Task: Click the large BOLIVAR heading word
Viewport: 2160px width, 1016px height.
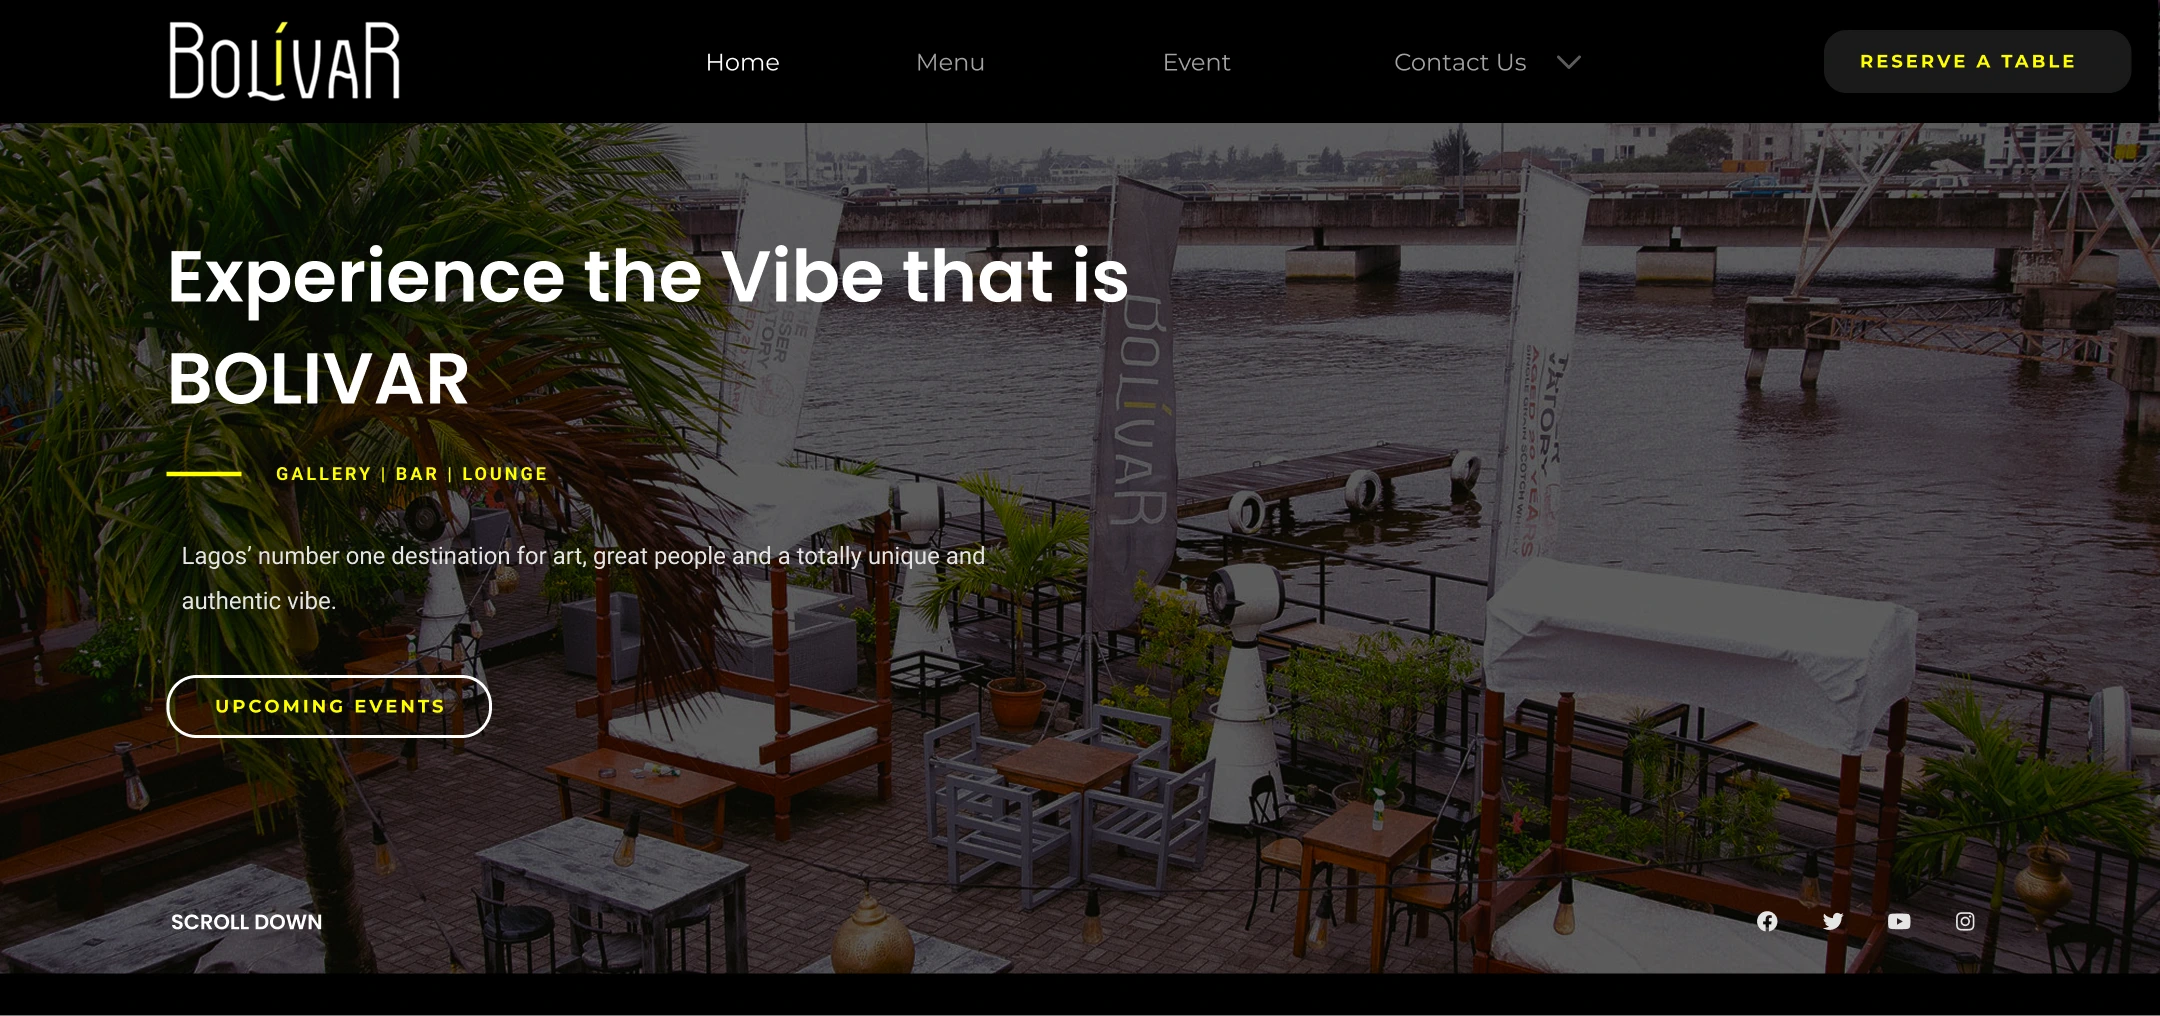Action: (318, 380)
